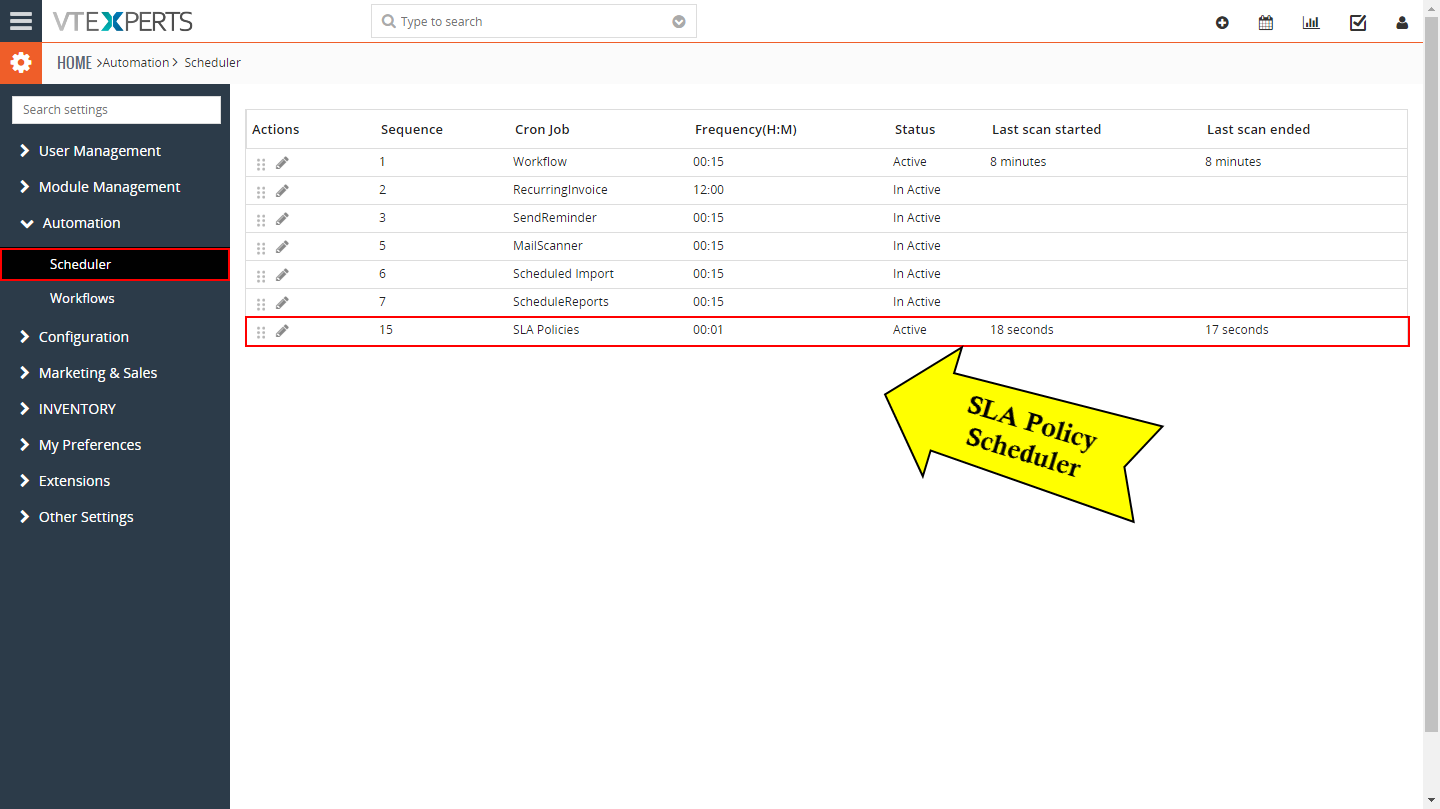Expand Configuration section
Image resolution: width=1440 pixels, height=809 pixels.
(74, 337)
